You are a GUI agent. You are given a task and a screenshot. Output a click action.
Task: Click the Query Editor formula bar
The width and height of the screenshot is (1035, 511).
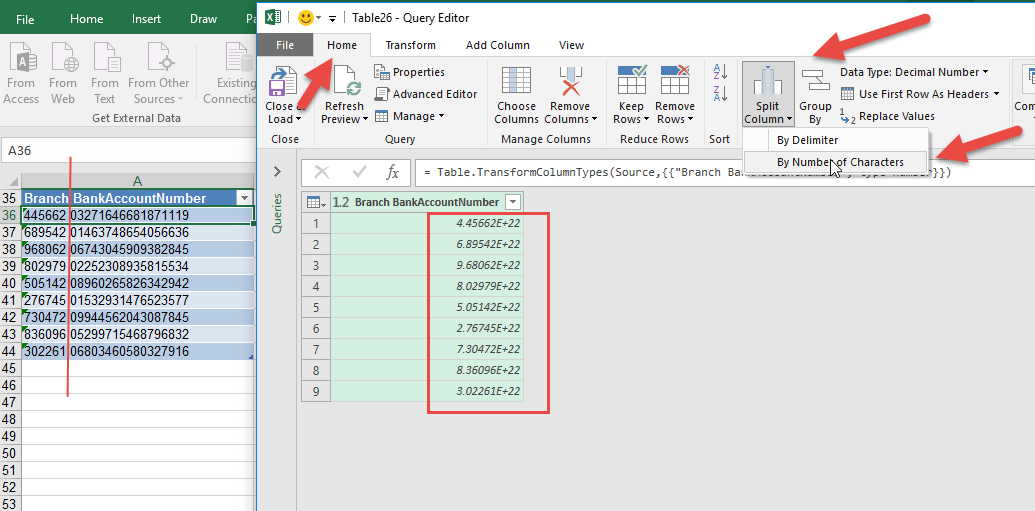click(723, 172)
